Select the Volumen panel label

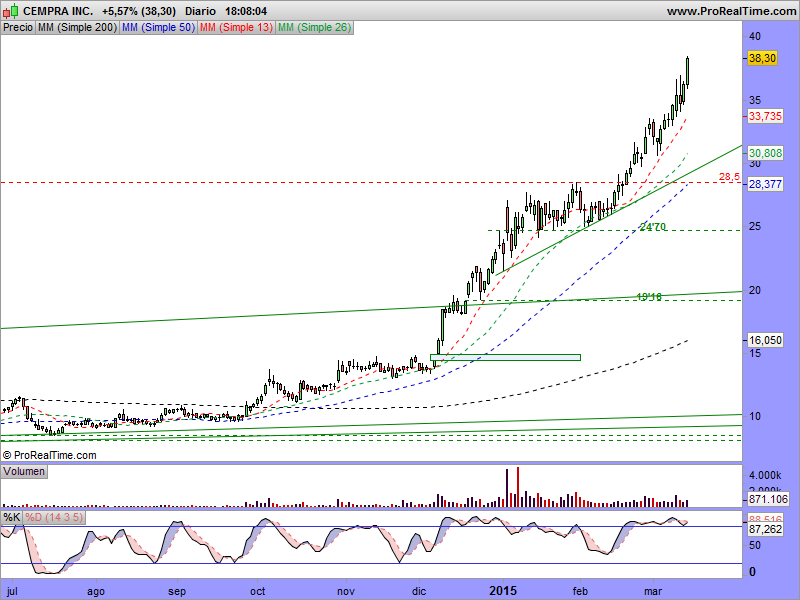pos(24,471)
